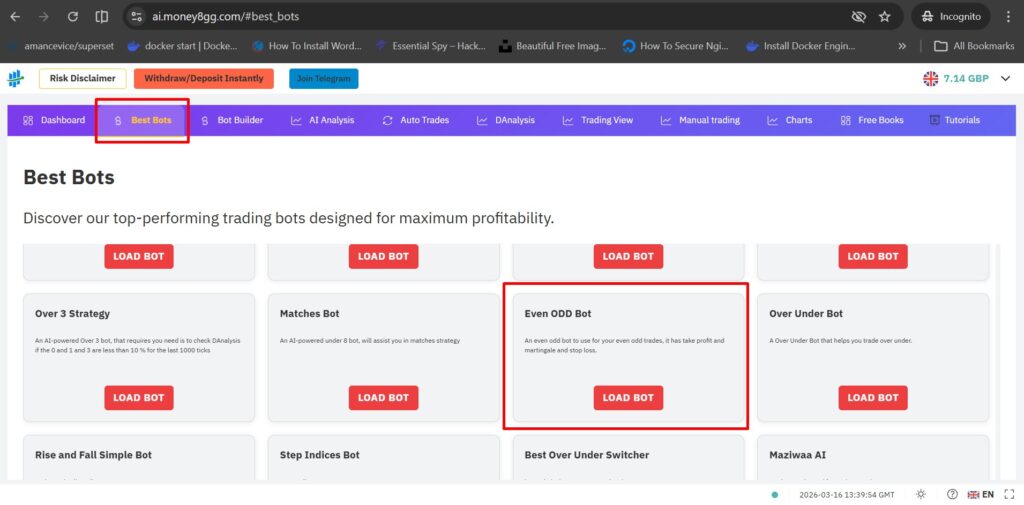Load the Even ODD Bot
Screen dimensions: 1024x505
click(x=628, y=398)
